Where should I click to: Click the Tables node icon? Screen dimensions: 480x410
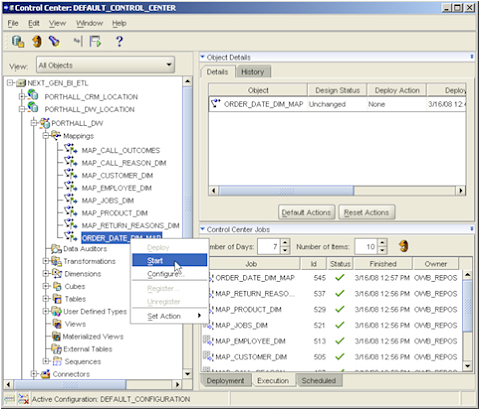57,298
